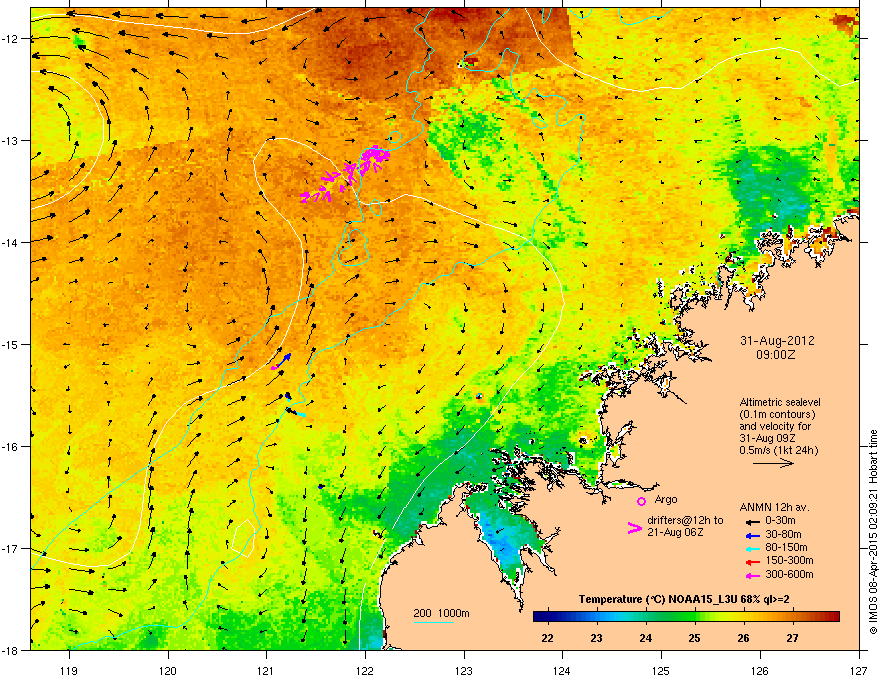Click the temperature color bar at 24 degrees
This screenshot has height=680, width=880.
tap(646, 617)
